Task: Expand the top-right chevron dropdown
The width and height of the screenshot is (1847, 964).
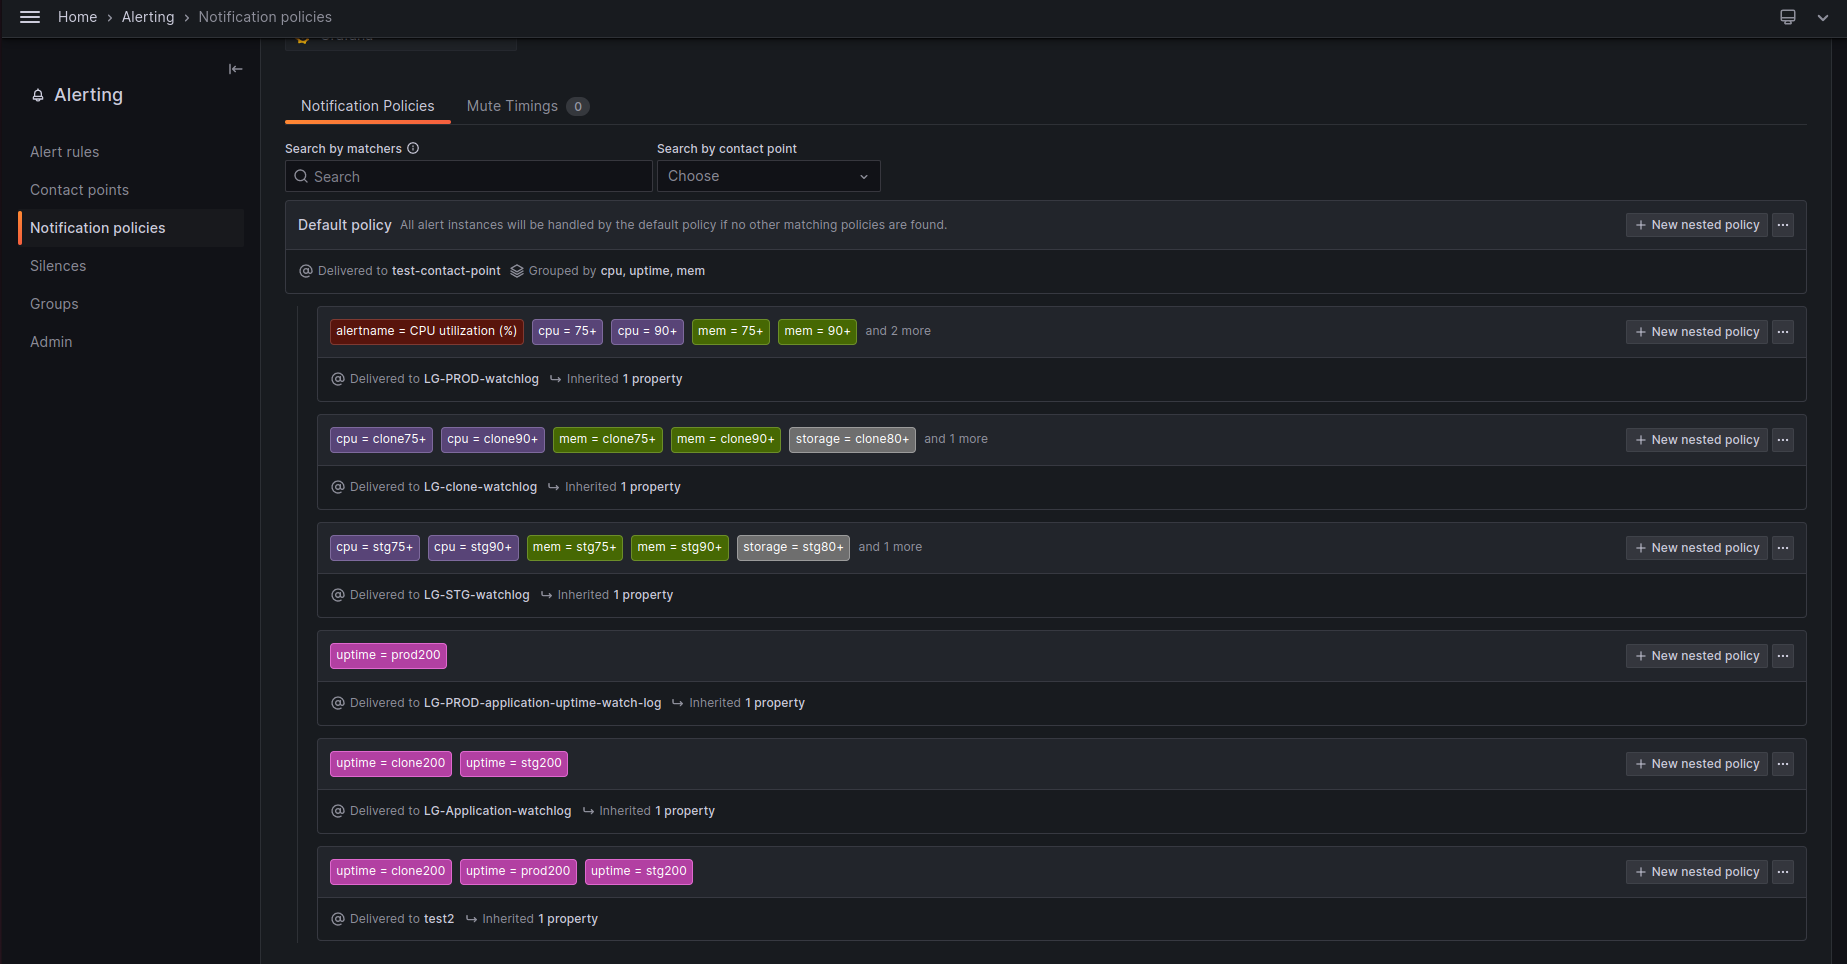Action: (x=1823, y=17)
